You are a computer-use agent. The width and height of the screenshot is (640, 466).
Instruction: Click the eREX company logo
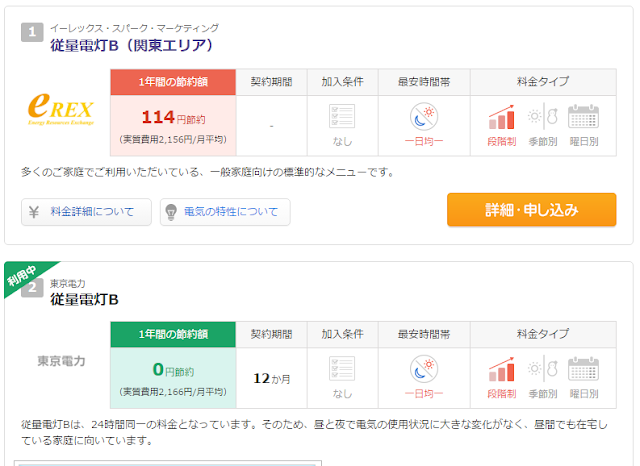pos(61,109)
